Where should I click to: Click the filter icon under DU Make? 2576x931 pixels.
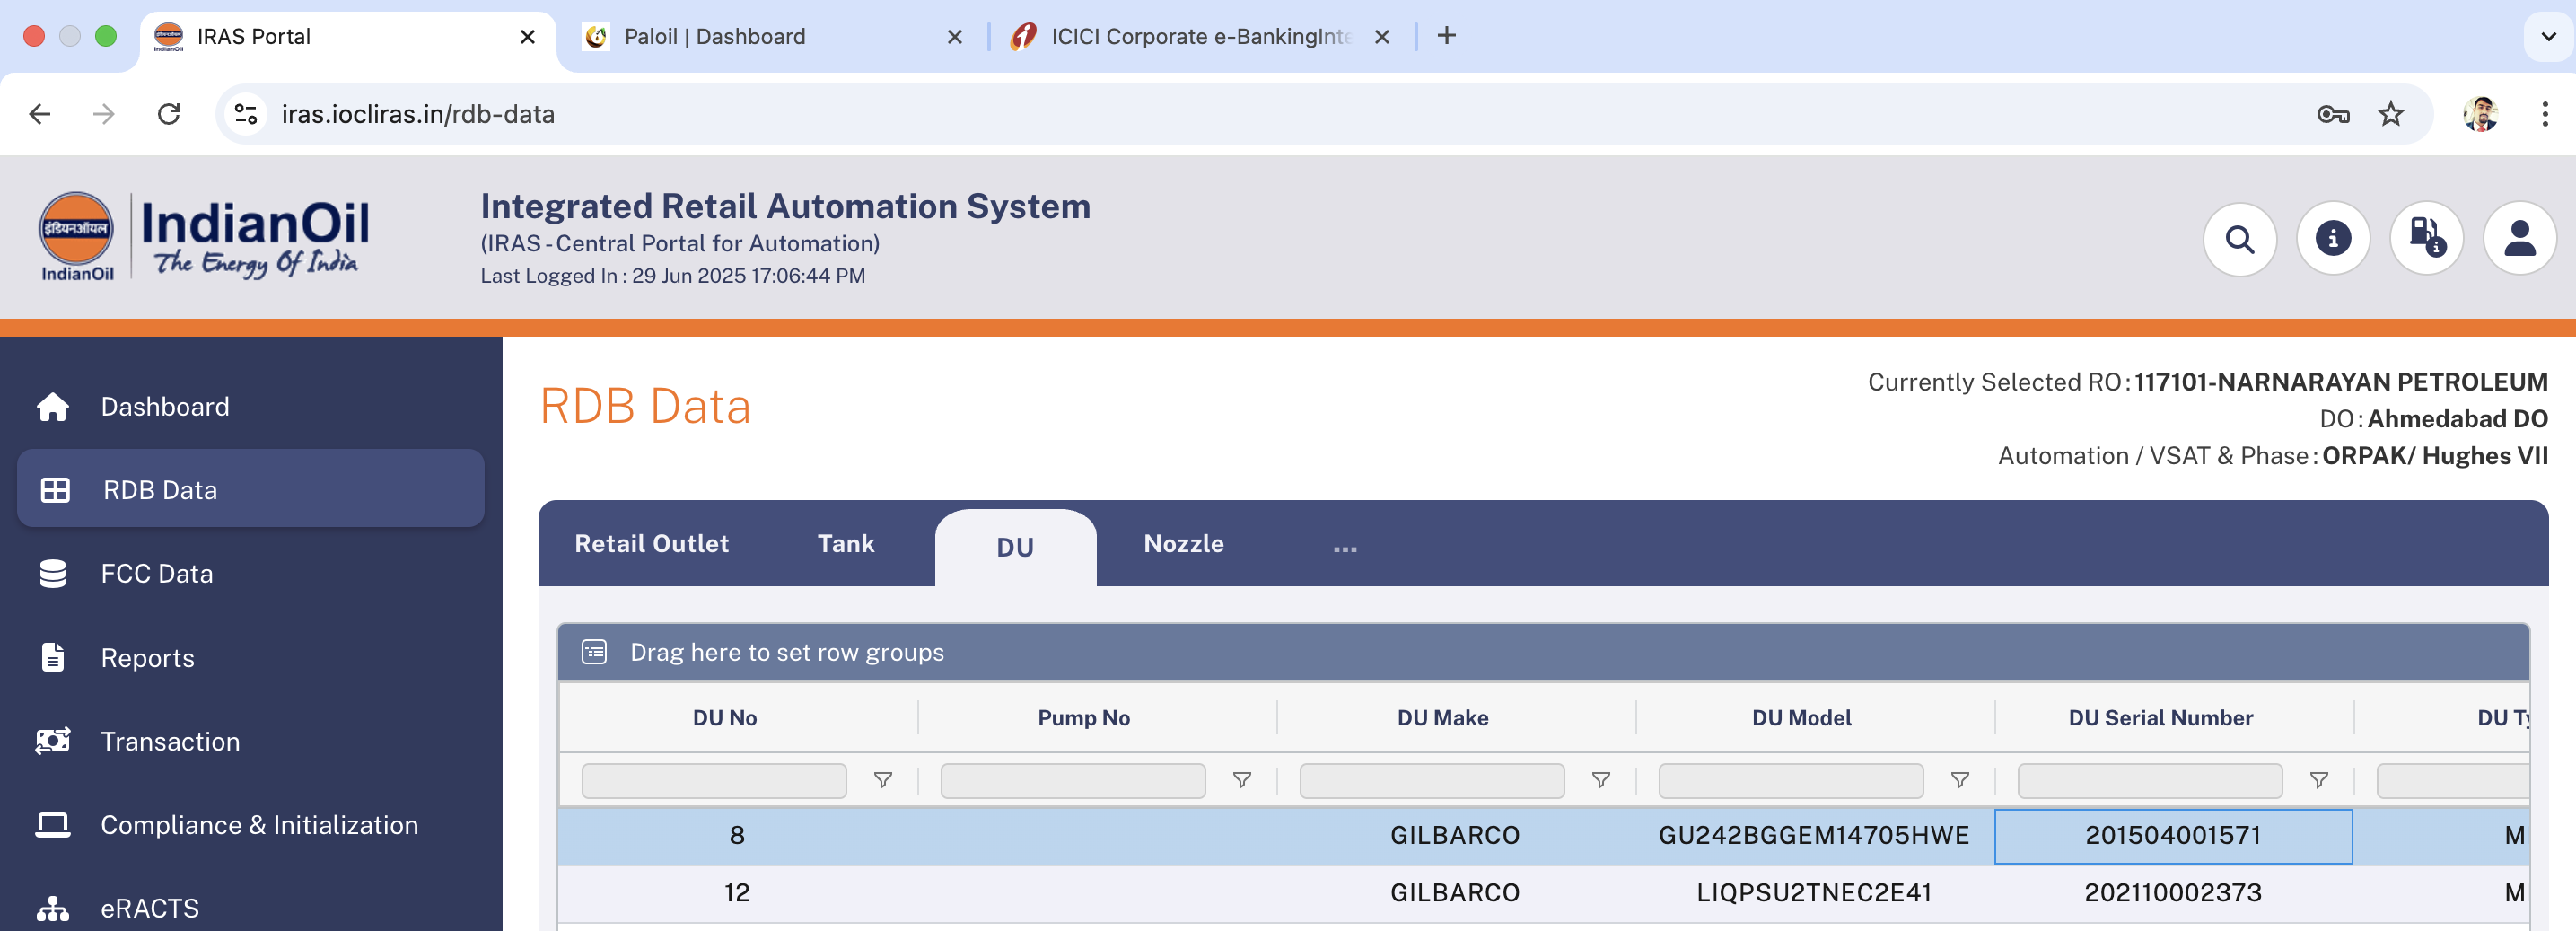tap(1600, 780)
